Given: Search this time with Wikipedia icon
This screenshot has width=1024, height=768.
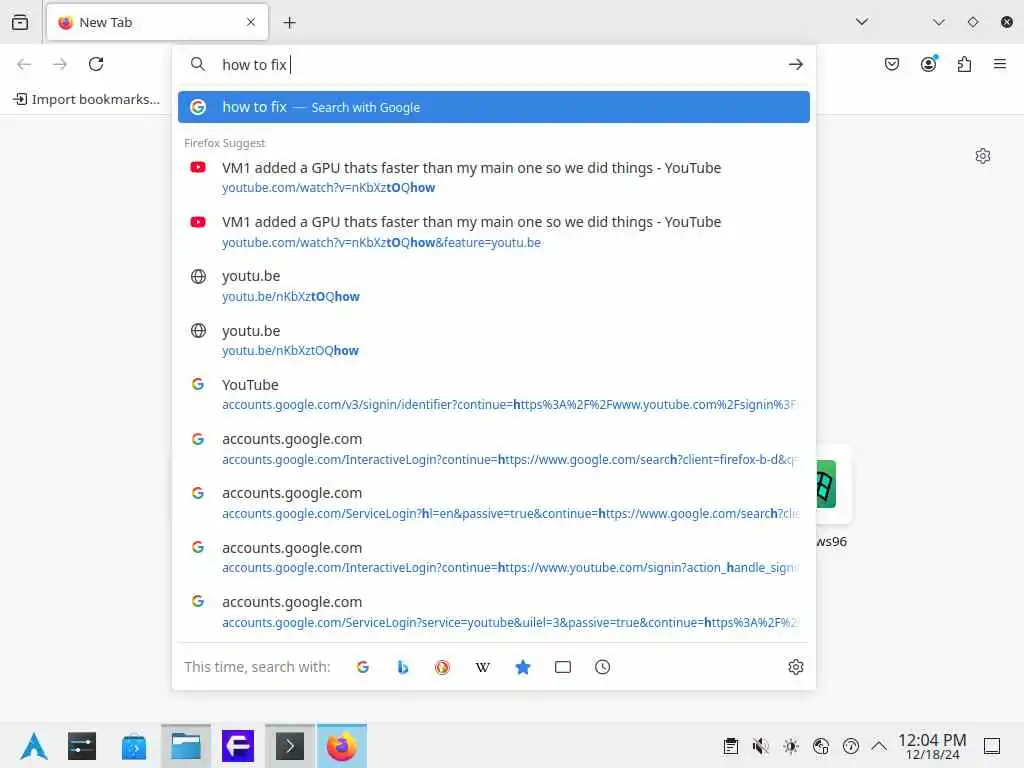Looking at the screenshot, I should (483, 667).
